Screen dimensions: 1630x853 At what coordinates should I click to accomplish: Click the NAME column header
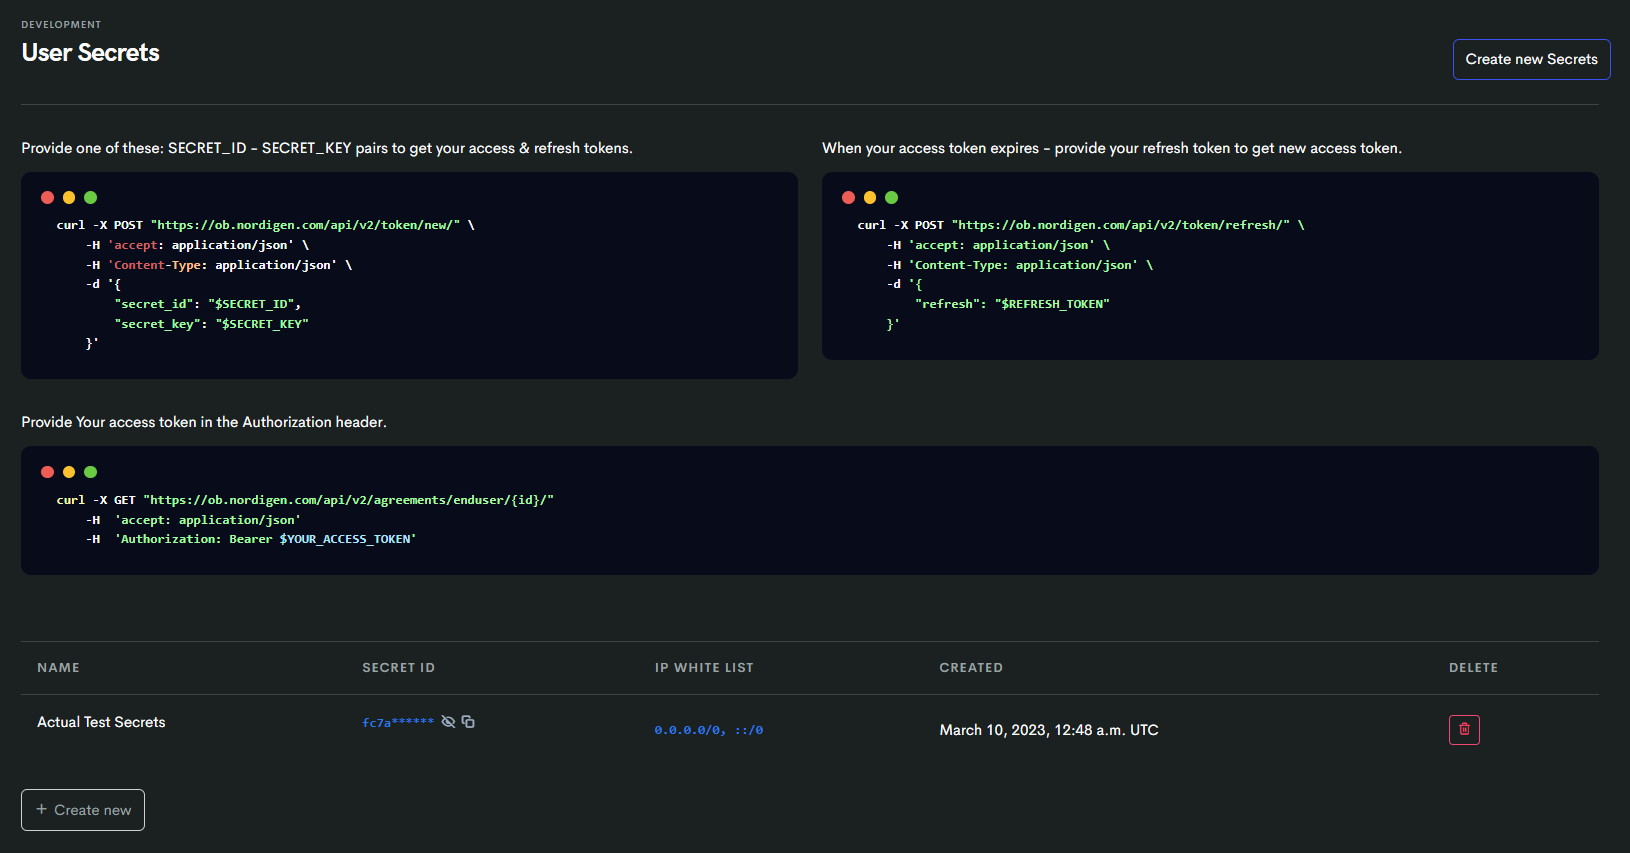pos(58,668)
